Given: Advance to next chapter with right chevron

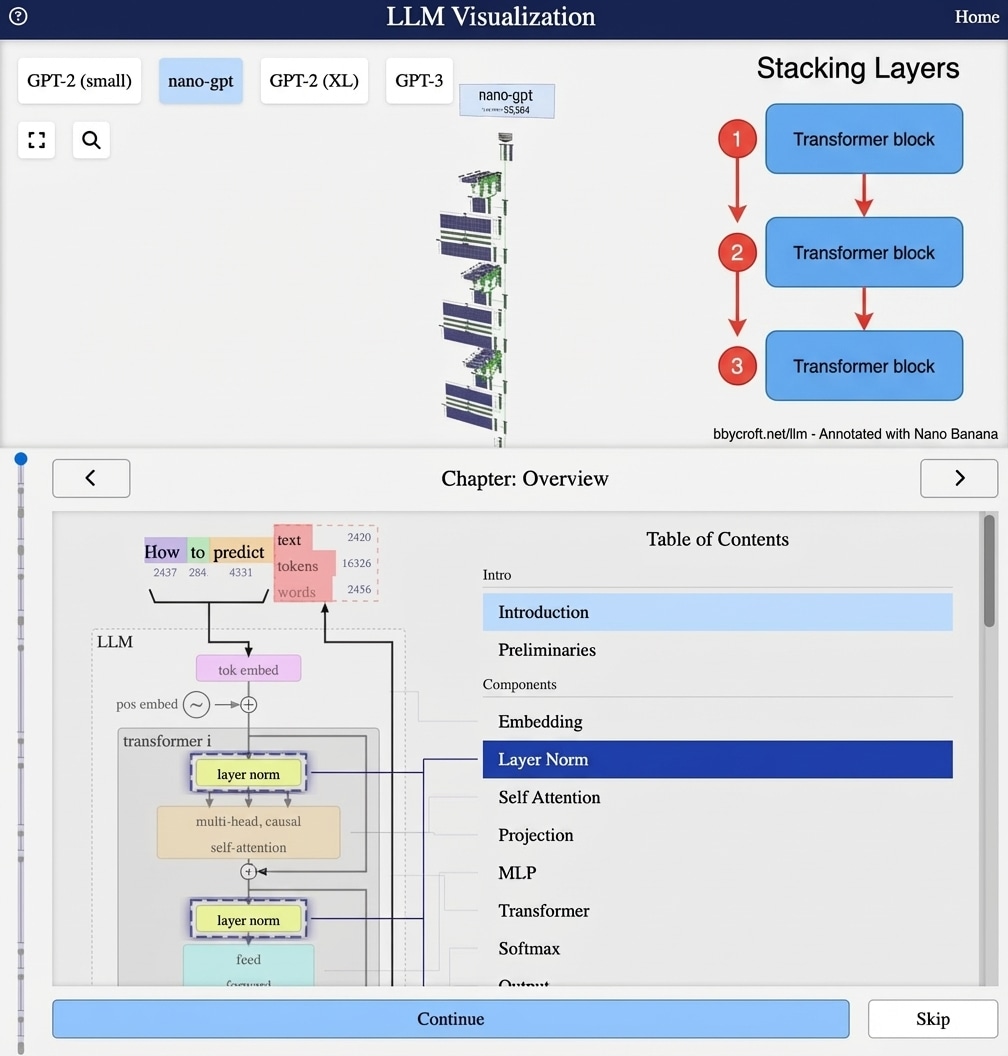Looking at the screenshot, I should 958,478.
